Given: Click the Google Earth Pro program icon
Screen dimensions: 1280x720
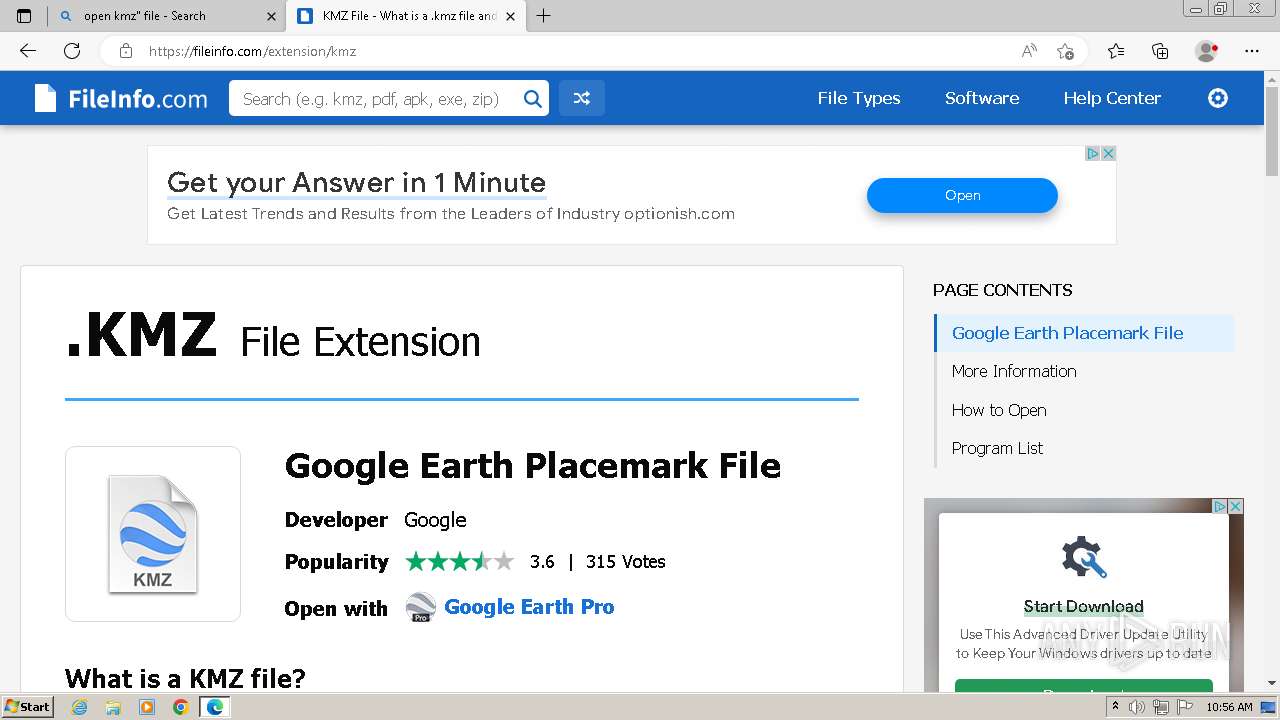Looking at the screenshot, I should 421,607.
